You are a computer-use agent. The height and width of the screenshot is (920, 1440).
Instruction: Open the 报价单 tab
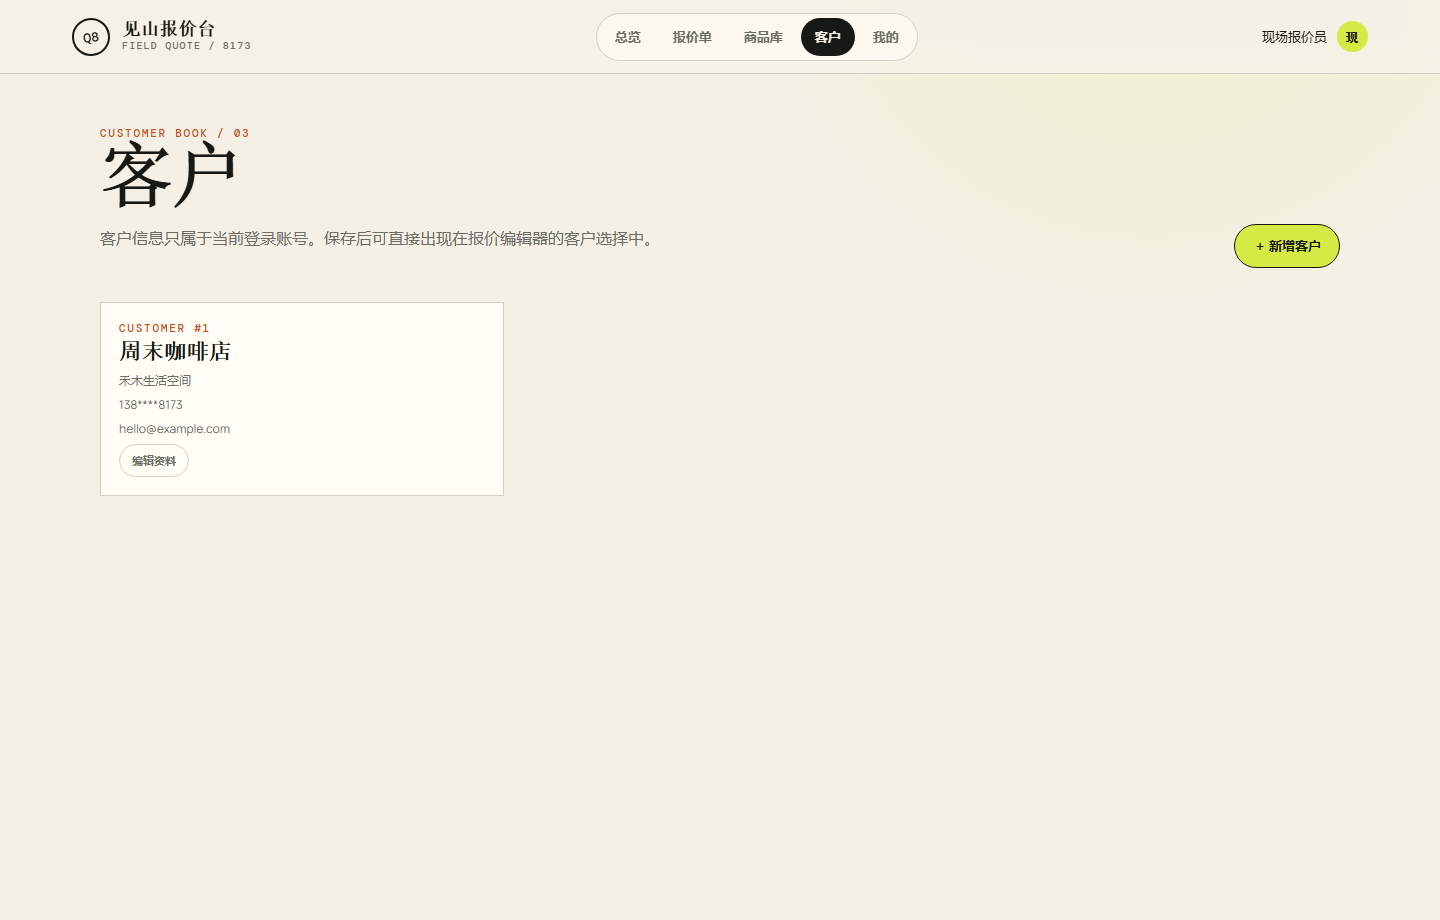tap(692, 37)
